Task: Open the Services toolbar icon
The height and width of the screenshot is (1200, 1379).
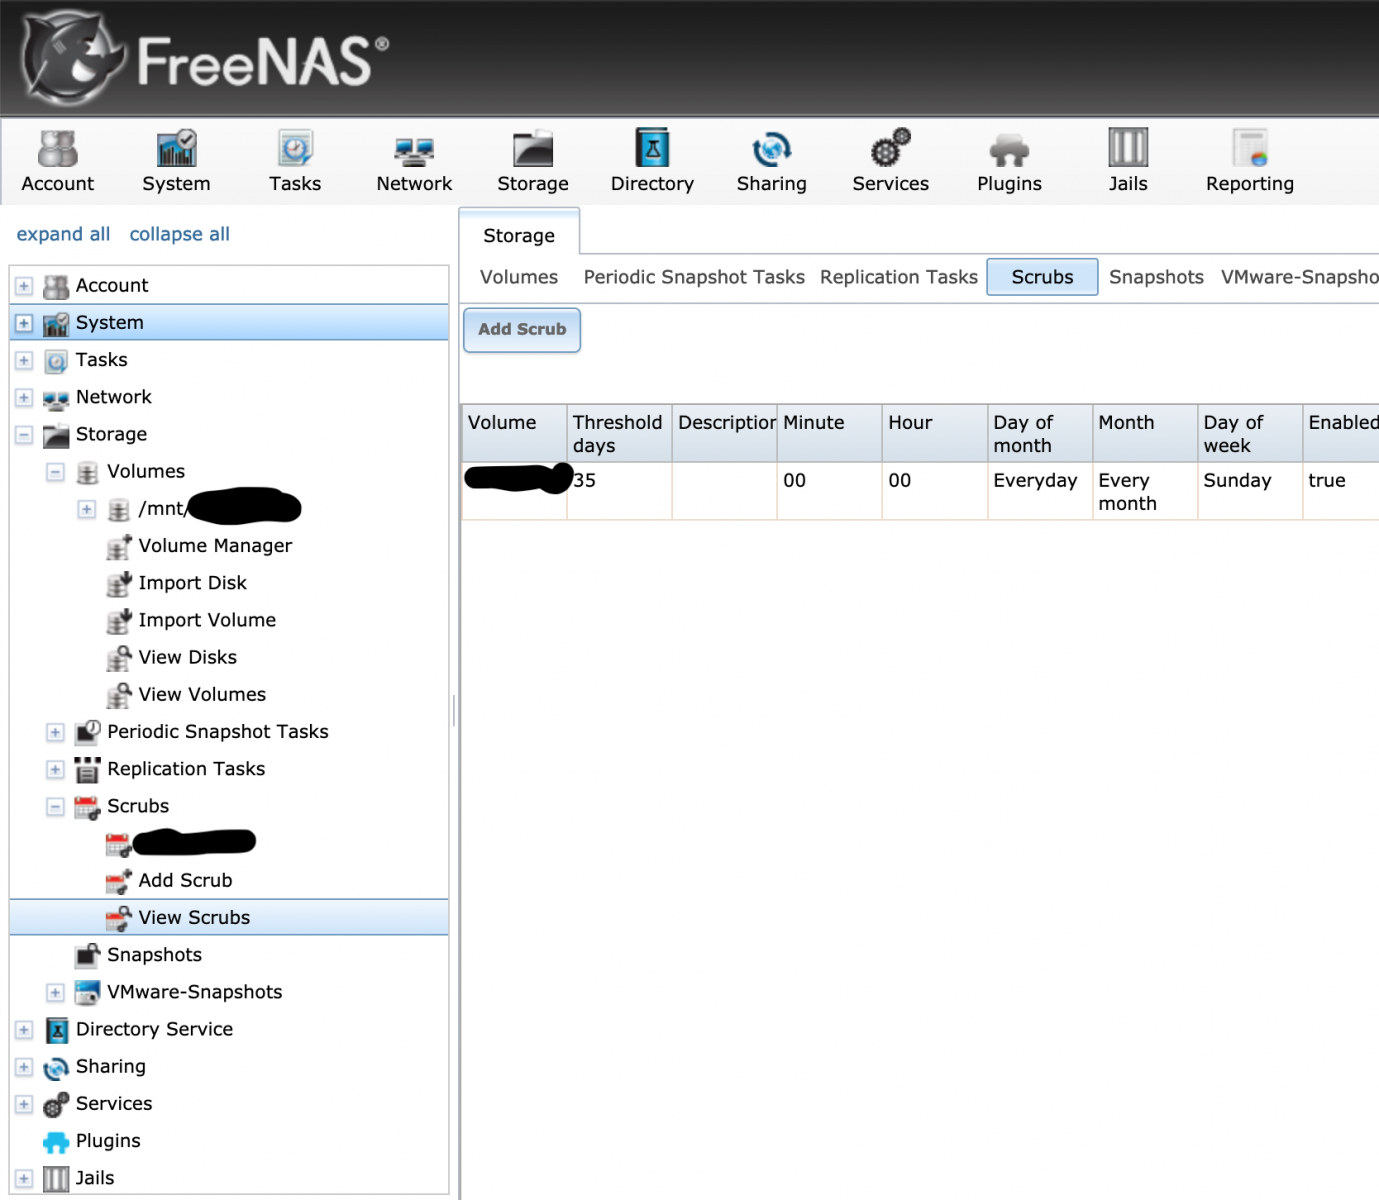Action: [890, 161]
